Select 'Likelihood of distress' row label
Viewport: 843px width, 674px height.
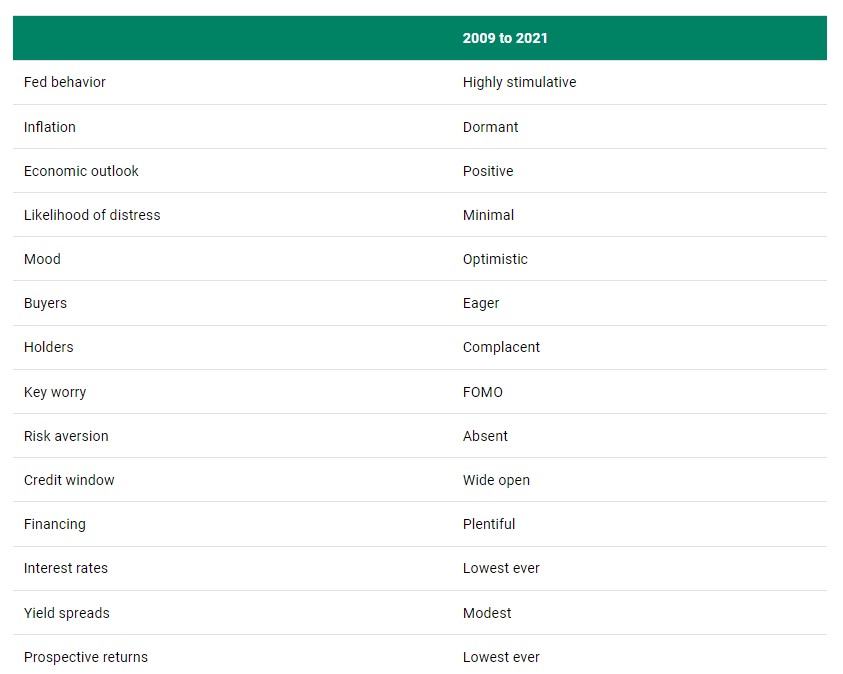point(92,215)
